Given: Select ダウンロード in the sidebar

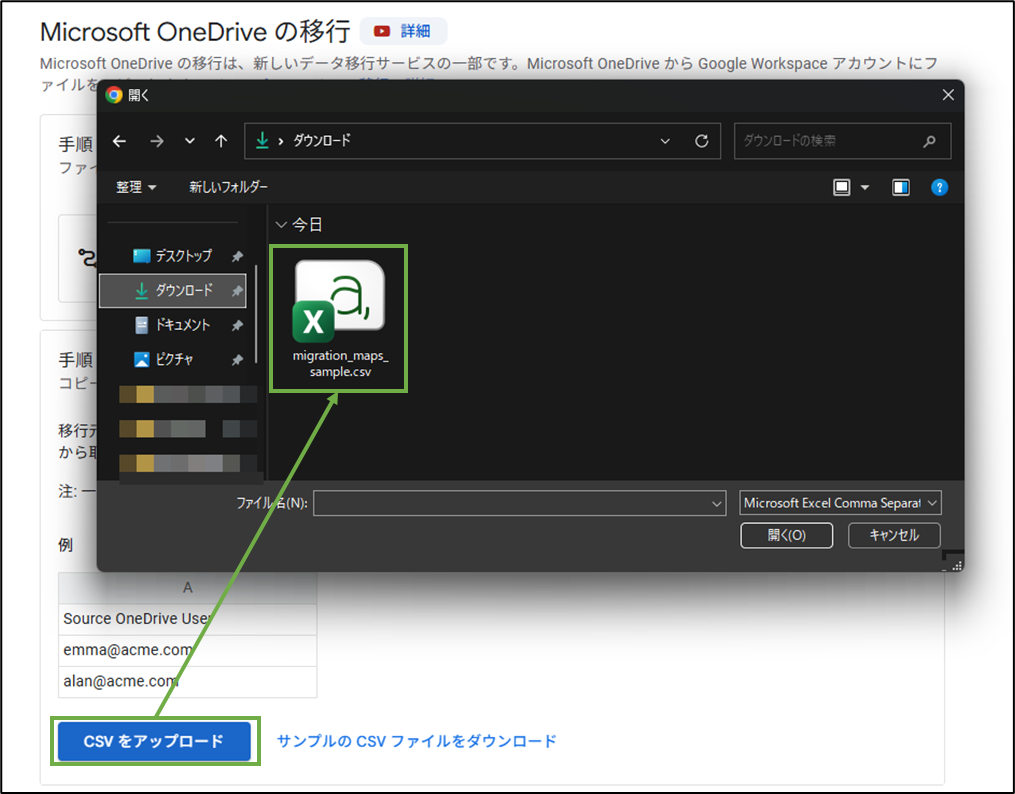Looking at the screenshot, I should (173, 291).
